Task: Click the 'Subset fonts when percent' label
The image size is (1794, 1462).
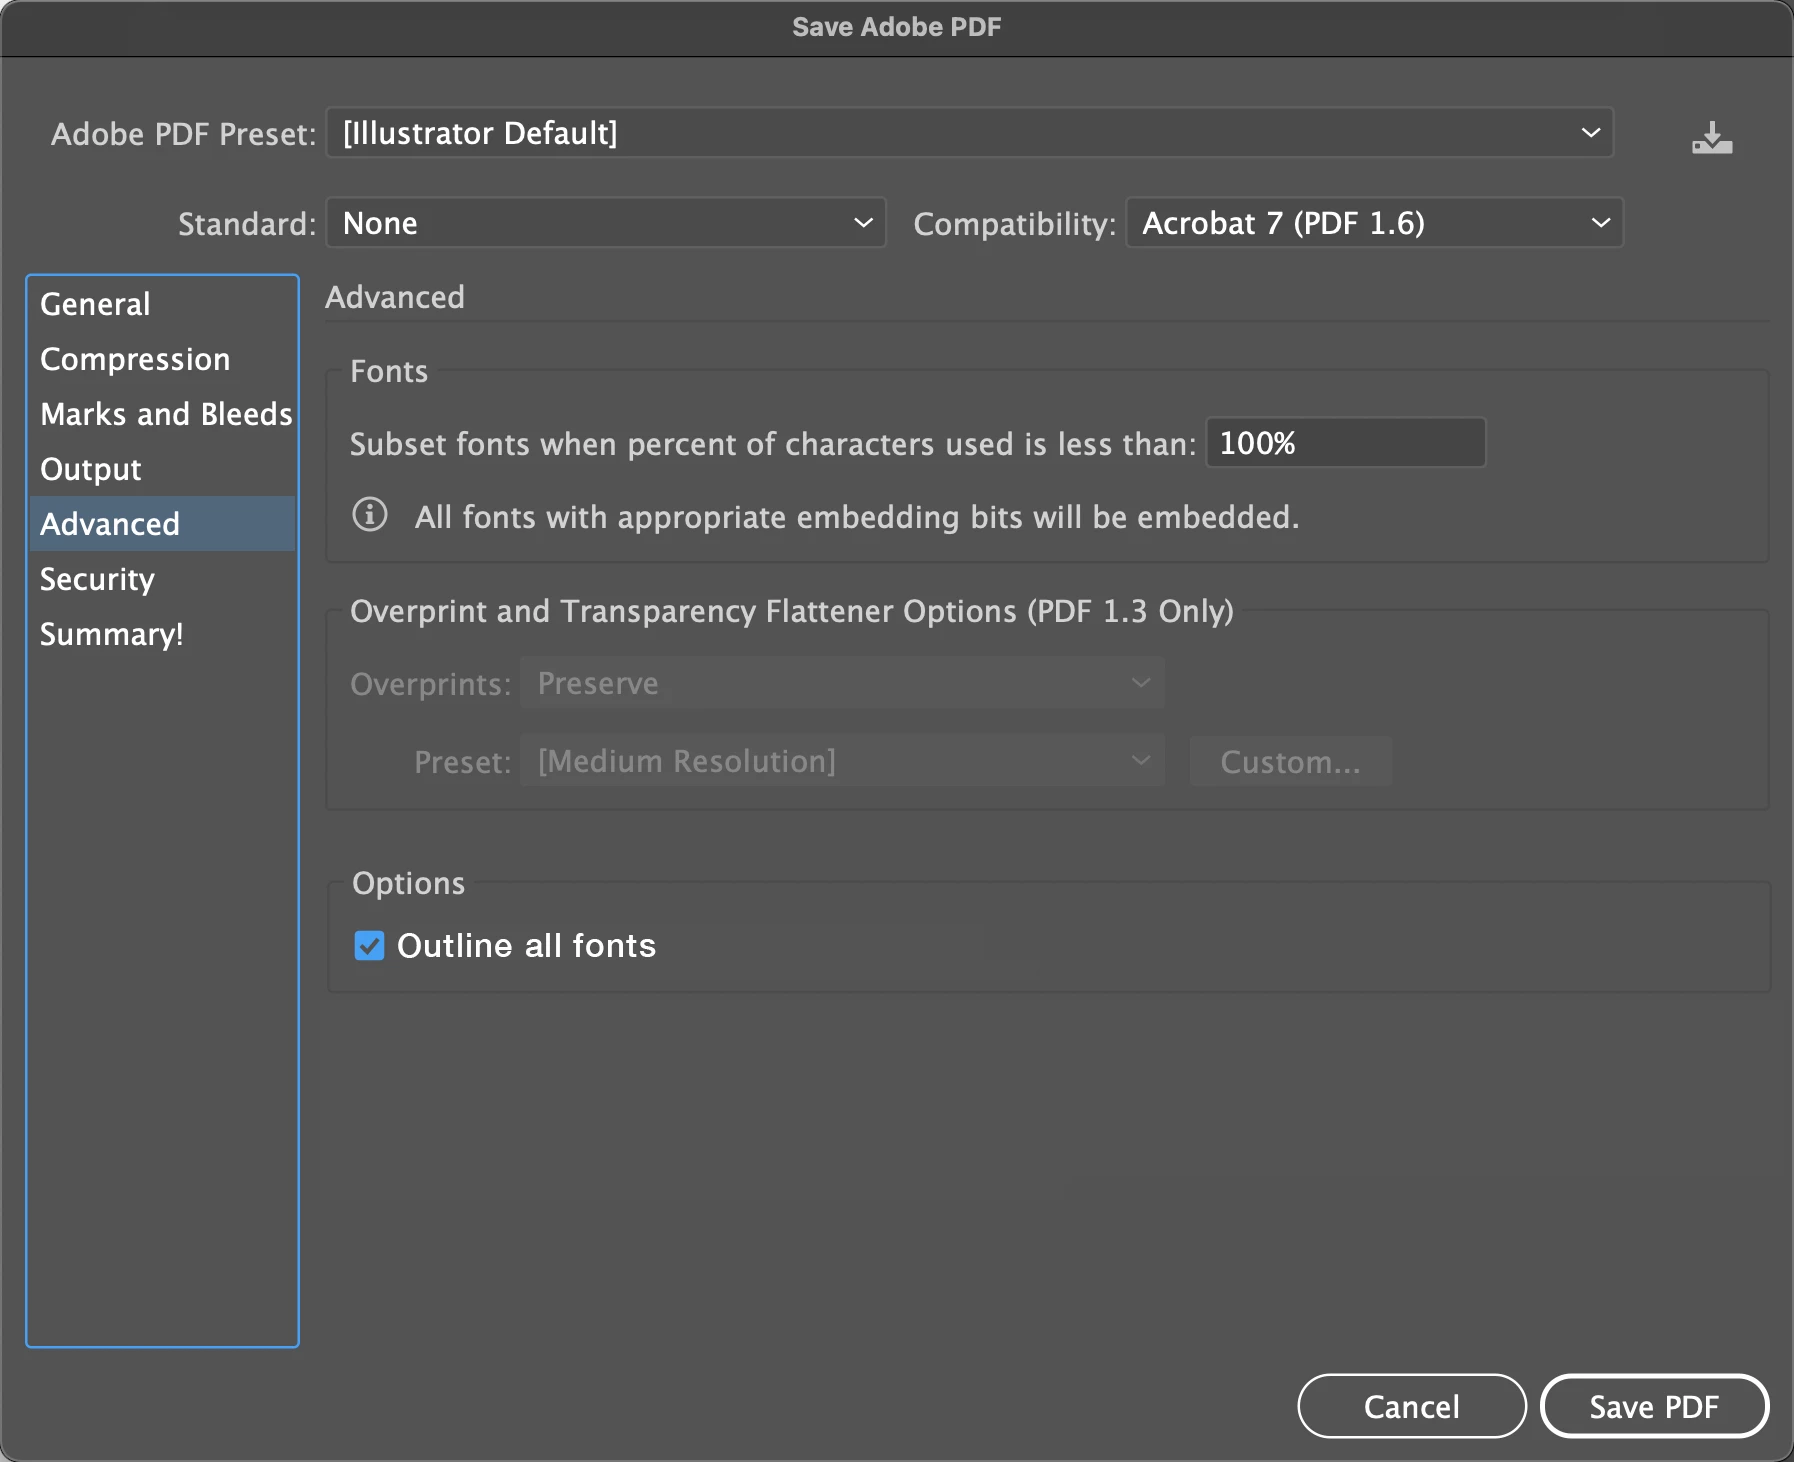Action: coord(773,444)
